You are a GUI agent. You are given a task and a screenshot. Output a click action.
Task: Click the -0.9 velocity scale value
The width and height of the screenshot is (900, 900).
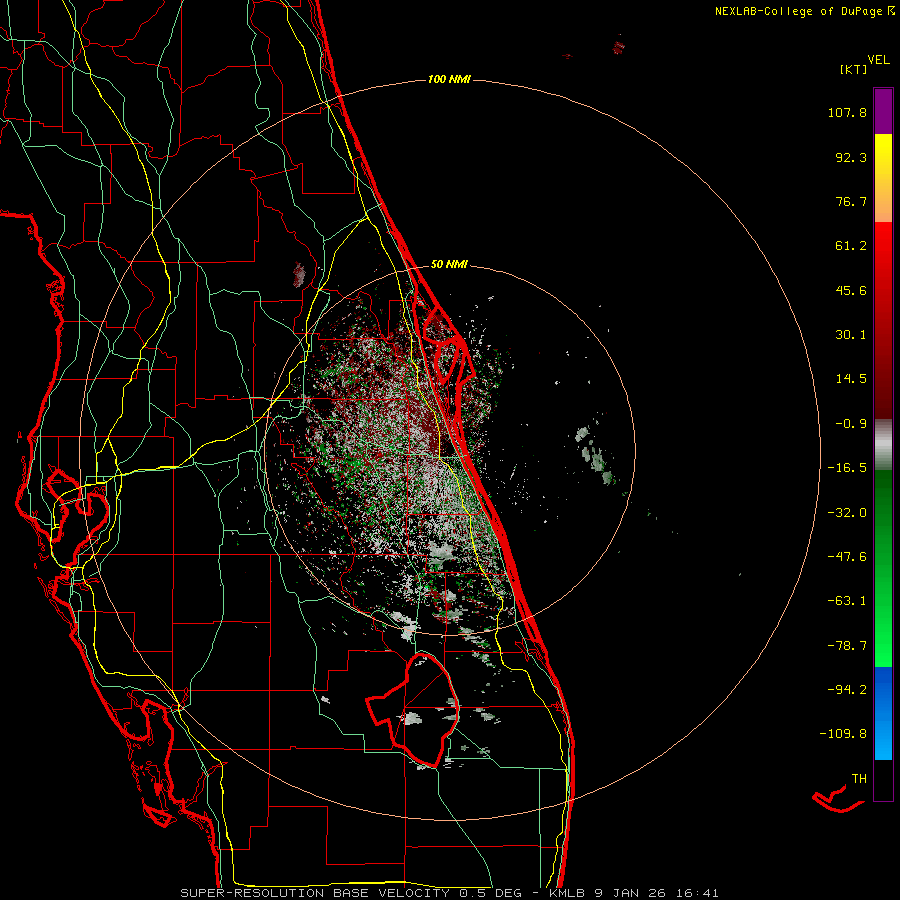pos(851,424)
